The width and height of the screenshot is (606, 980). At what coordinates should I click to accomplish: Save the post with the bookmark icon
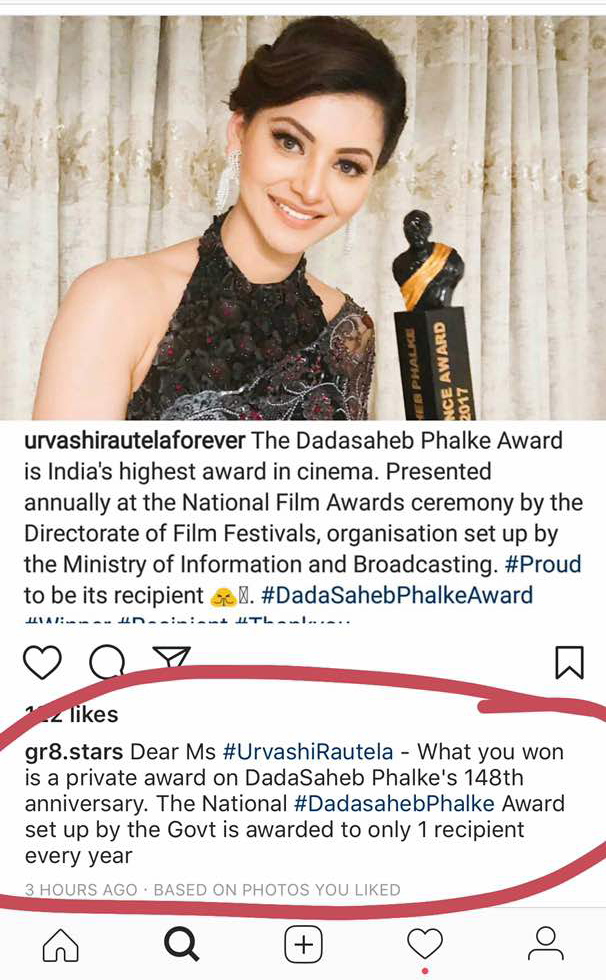(570, 662)
